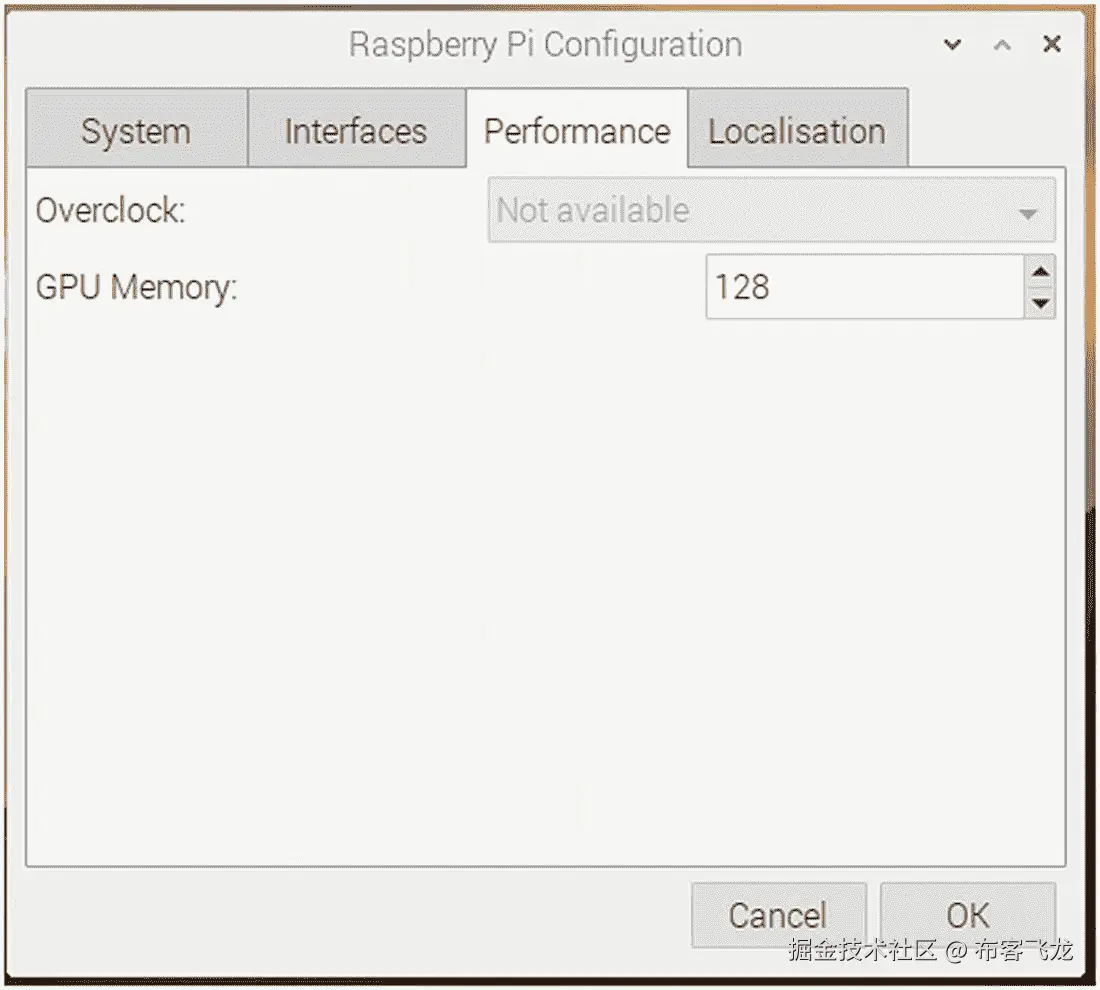This screenshot has width=1100, height=990.
Task: Click the GPU Memory label text
Action: [137, 288]
